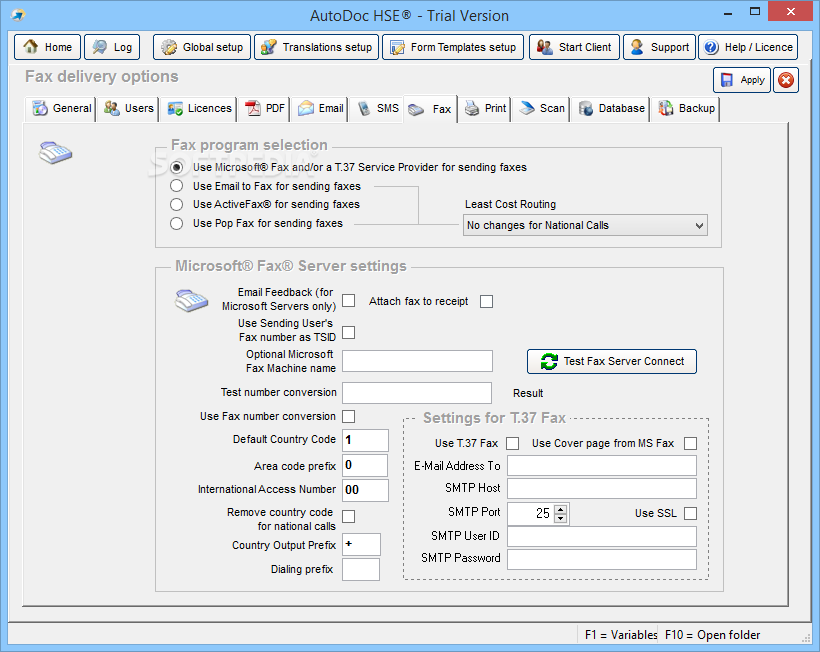
Task: Enable Use T.37 Fax checkbox
Action: (512, 443)
